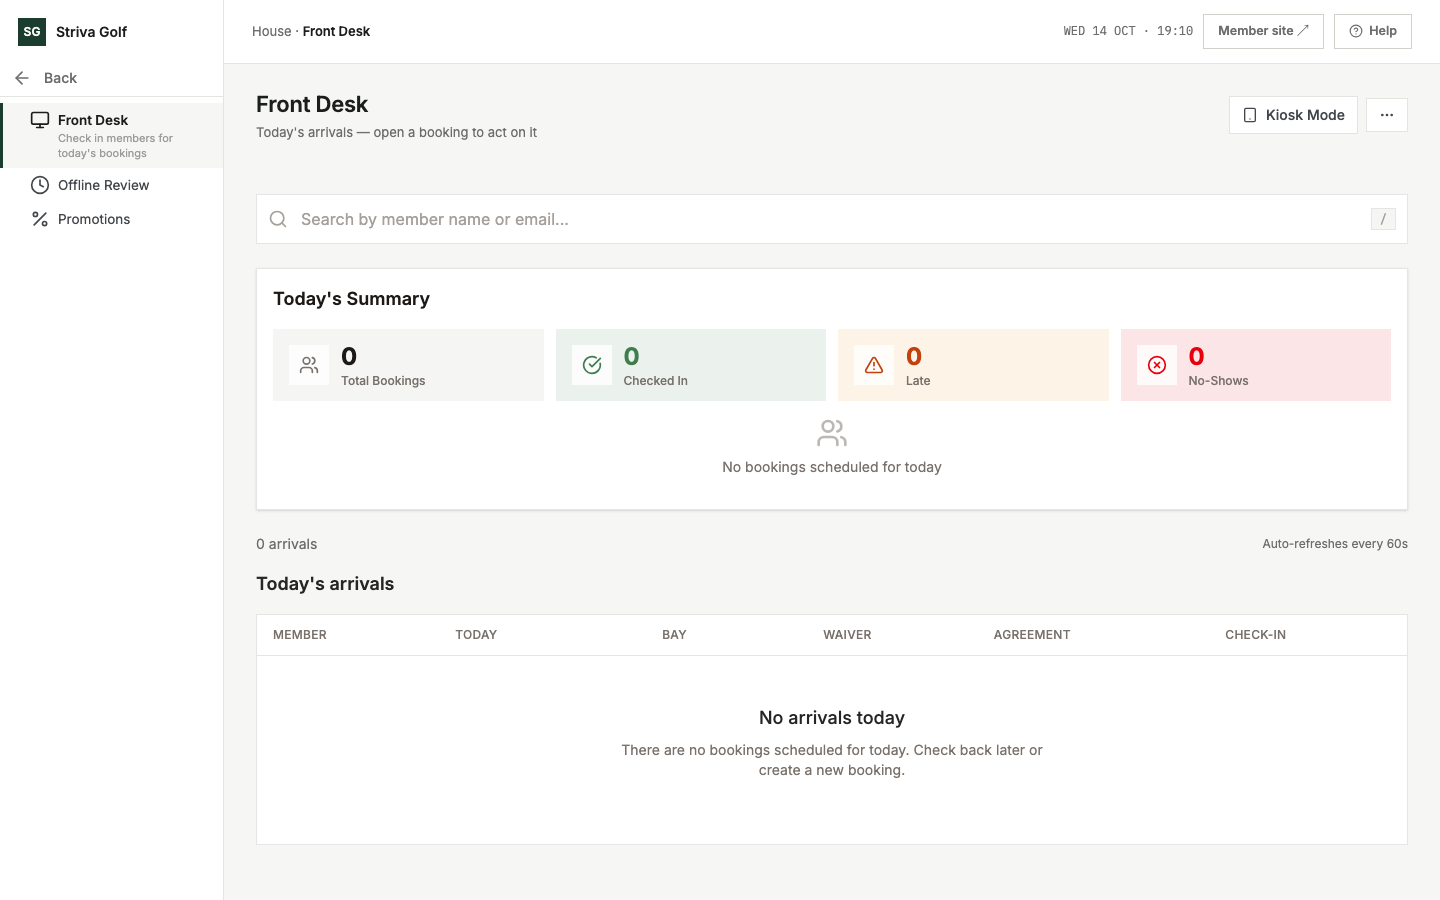Click the date and time display

[1128, 31]
